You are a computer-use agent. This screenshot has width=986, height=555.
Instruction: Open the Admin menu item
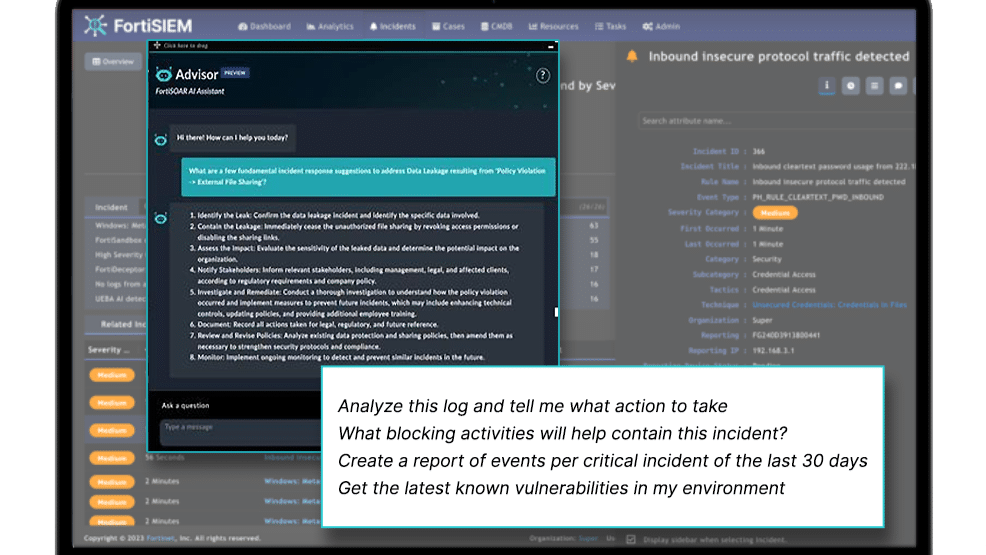662,26
